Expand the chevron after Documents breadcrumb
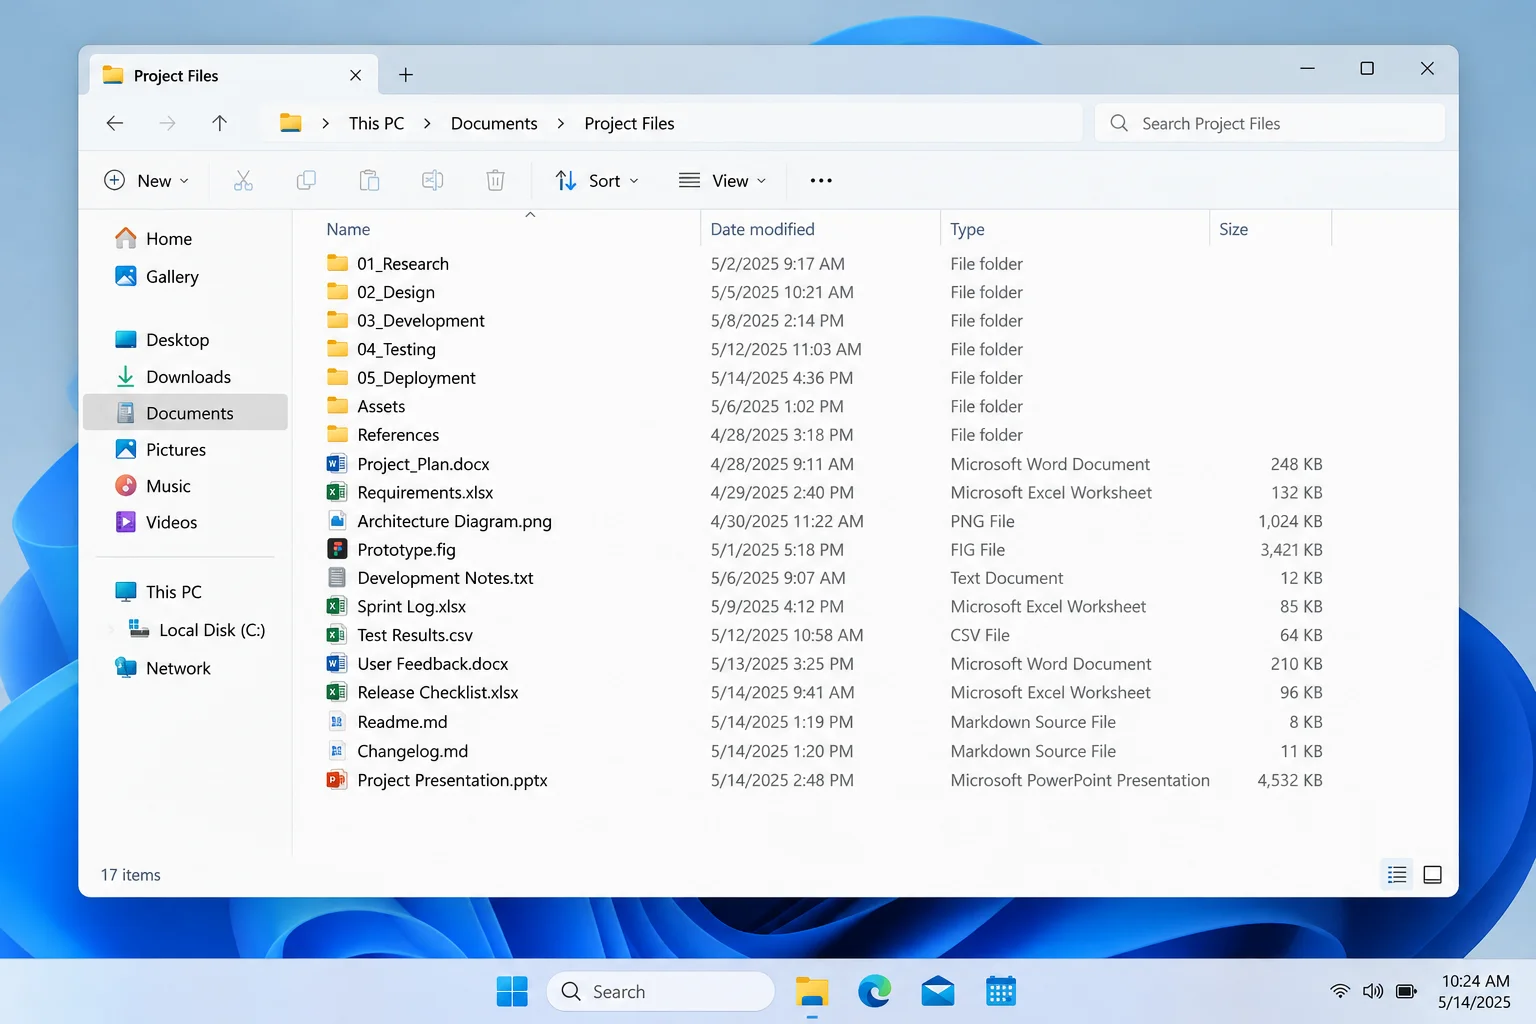This screenshot has height=1024, width=1536. point(561,123)
